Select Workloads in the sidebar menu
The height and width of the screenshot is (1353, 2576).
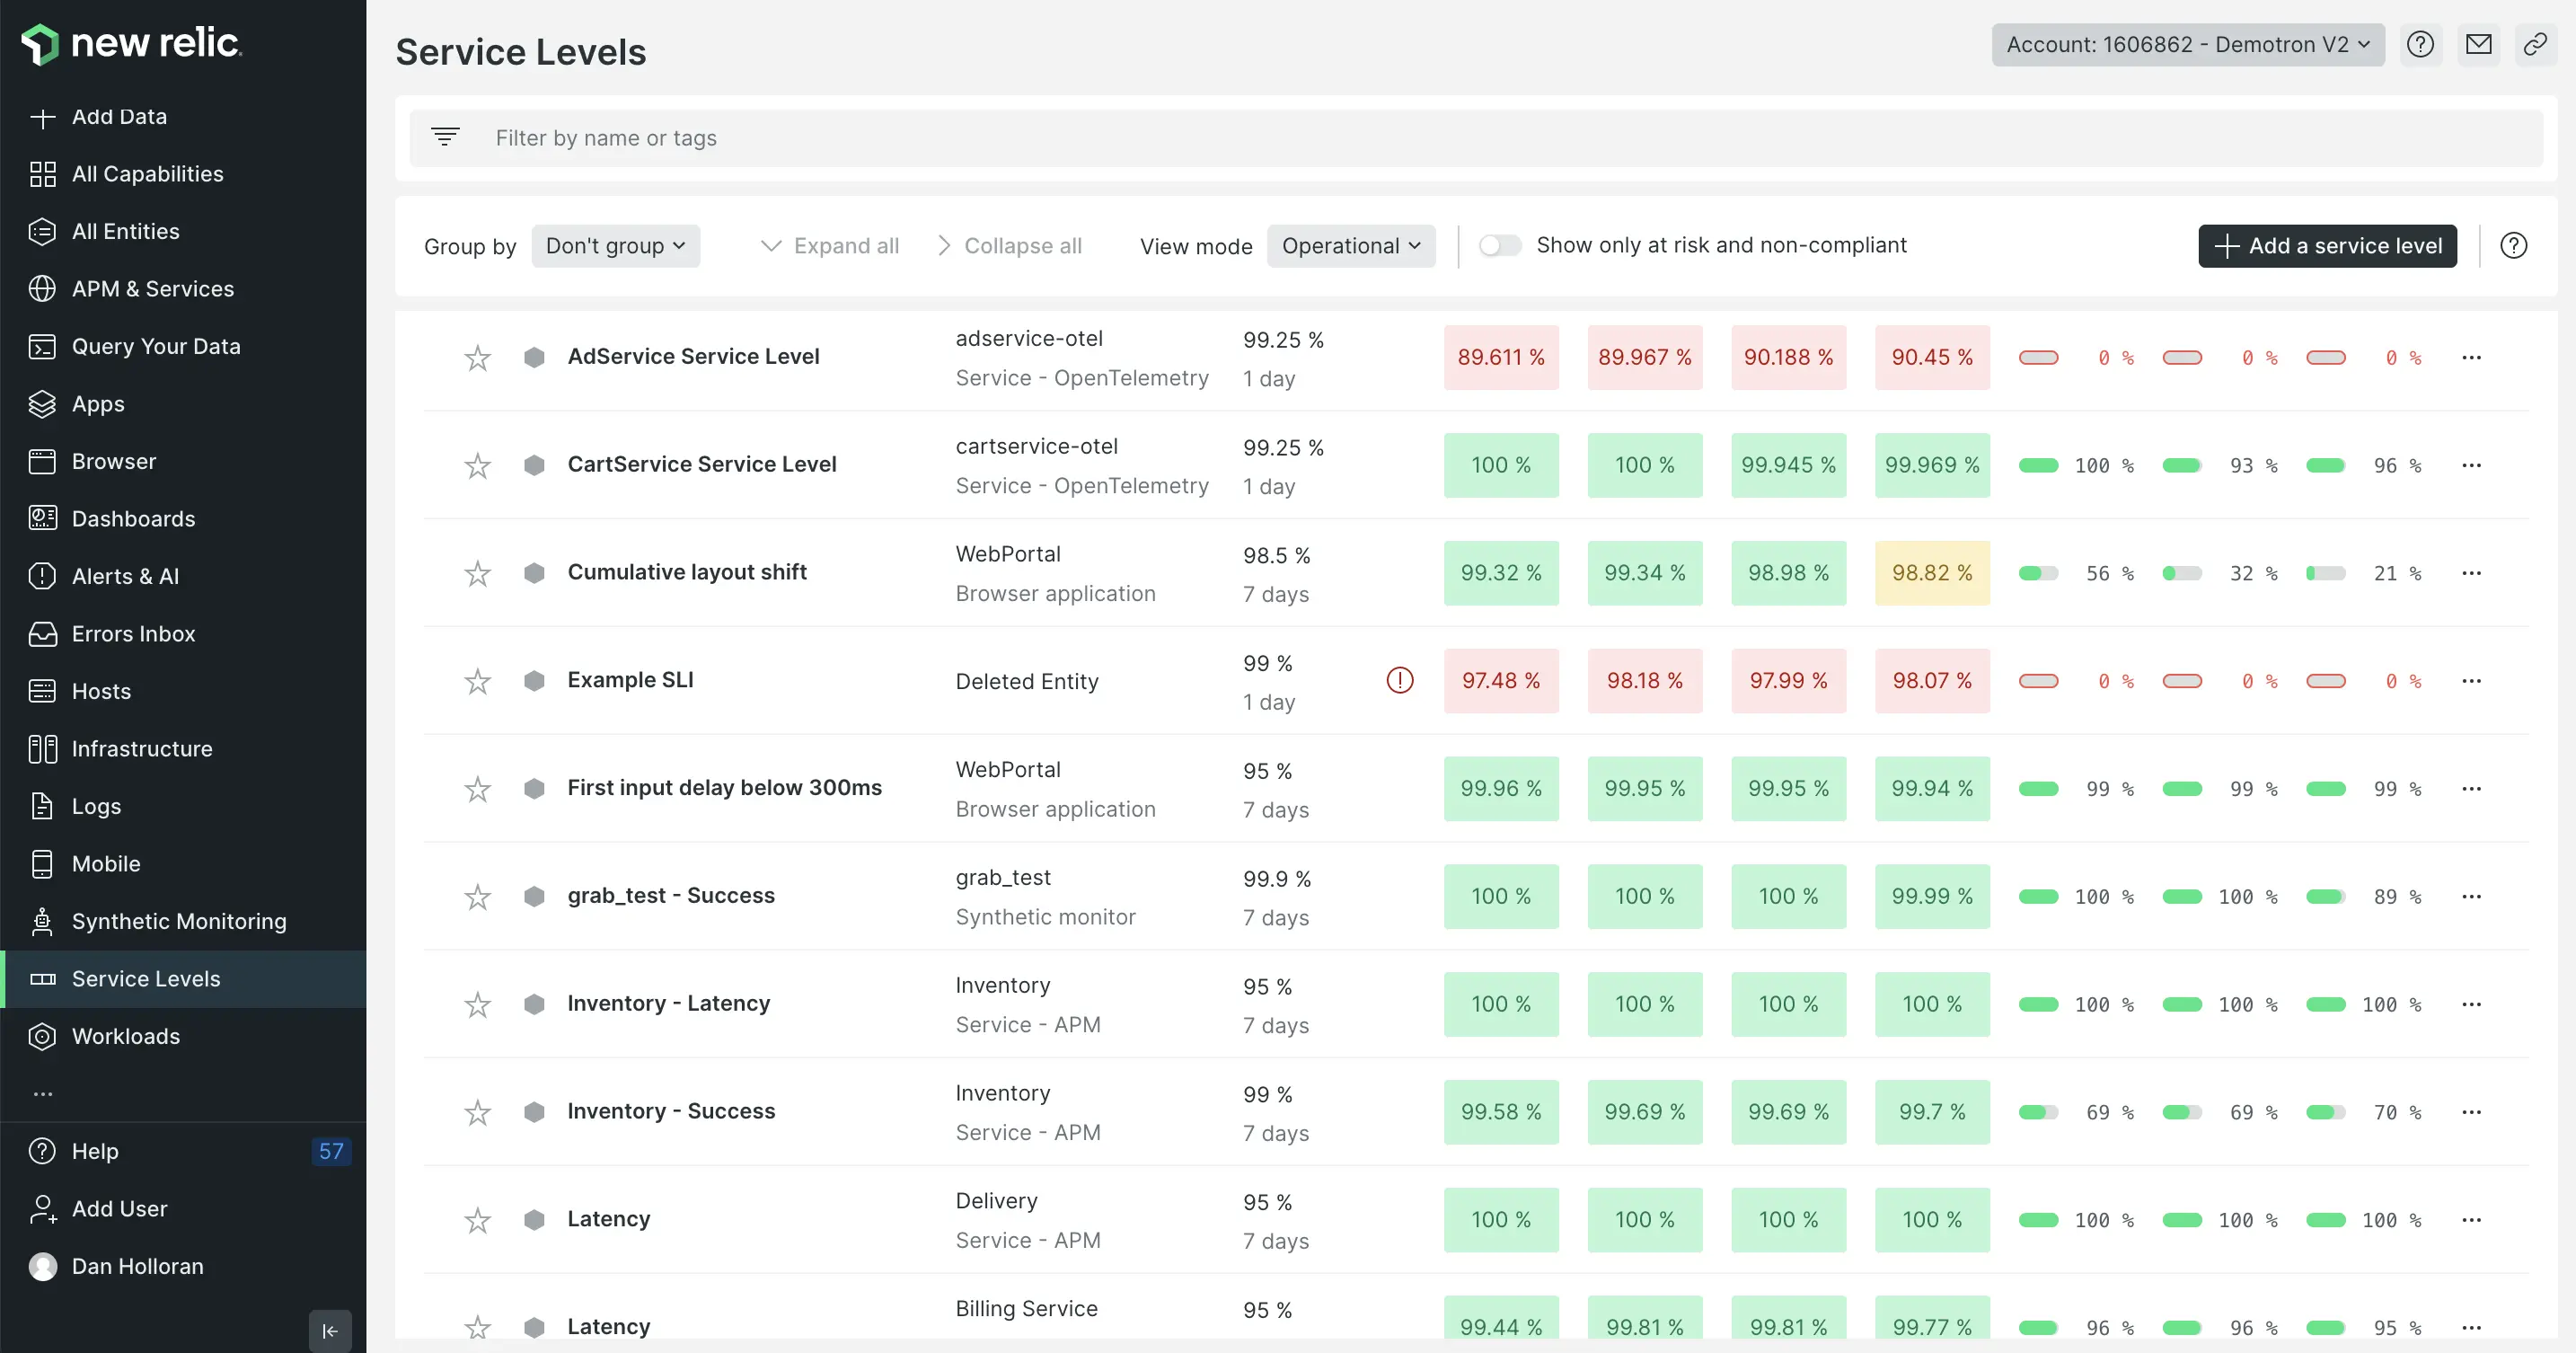coord(125,1036)
